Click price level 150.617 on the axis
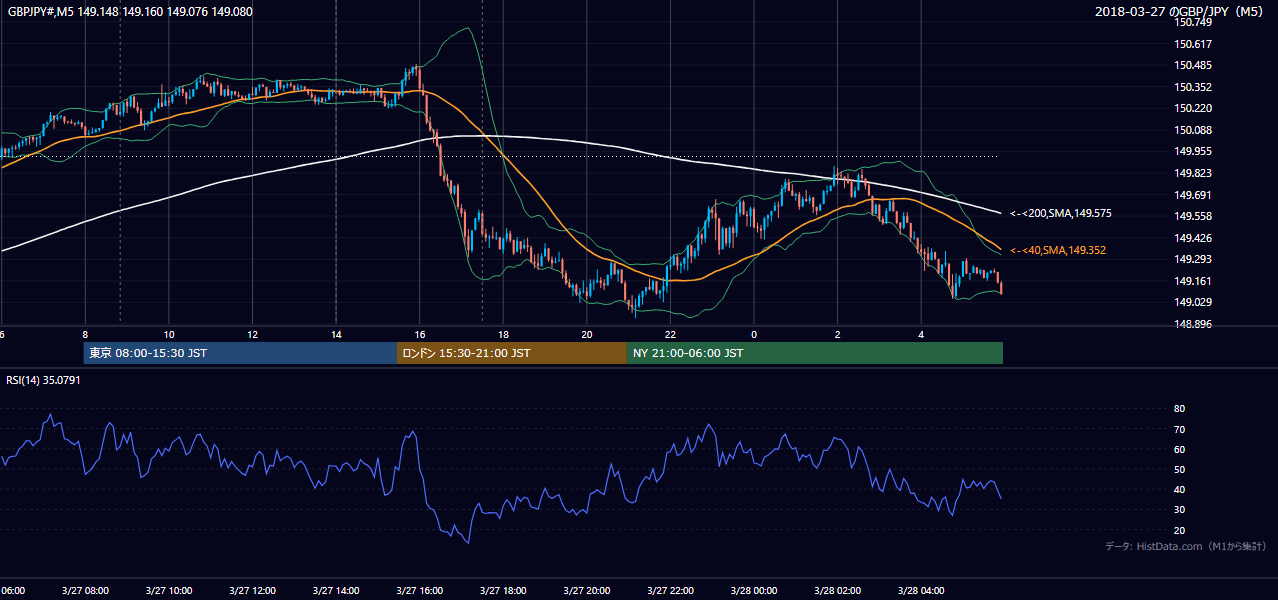This screenshot has height=600, width=1278. pos(1195,44)
